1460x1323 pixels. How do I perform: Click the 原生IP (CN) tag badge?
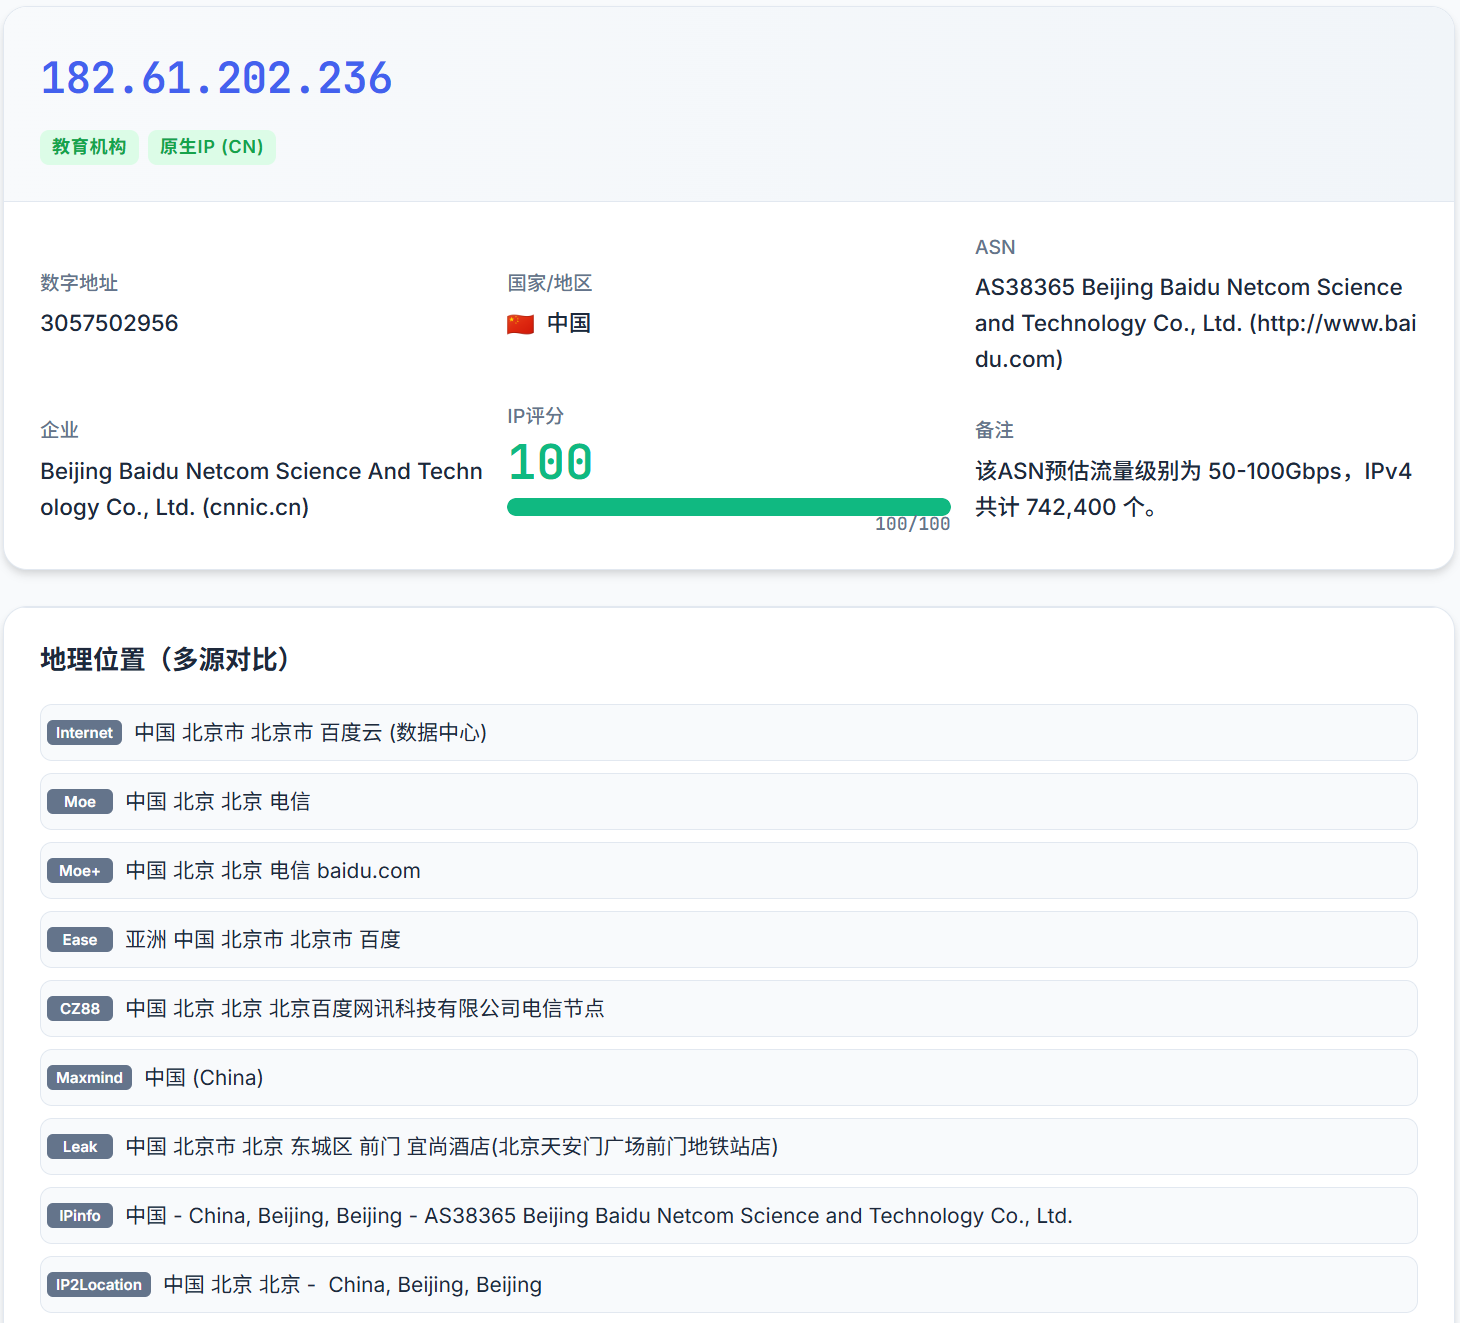tap(212, 147)
